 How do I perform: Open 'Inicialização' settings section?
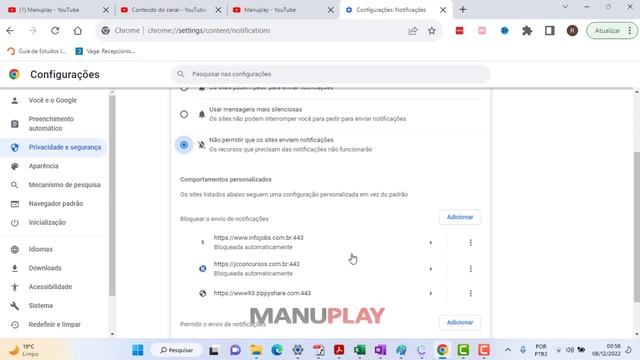point(53,222)
